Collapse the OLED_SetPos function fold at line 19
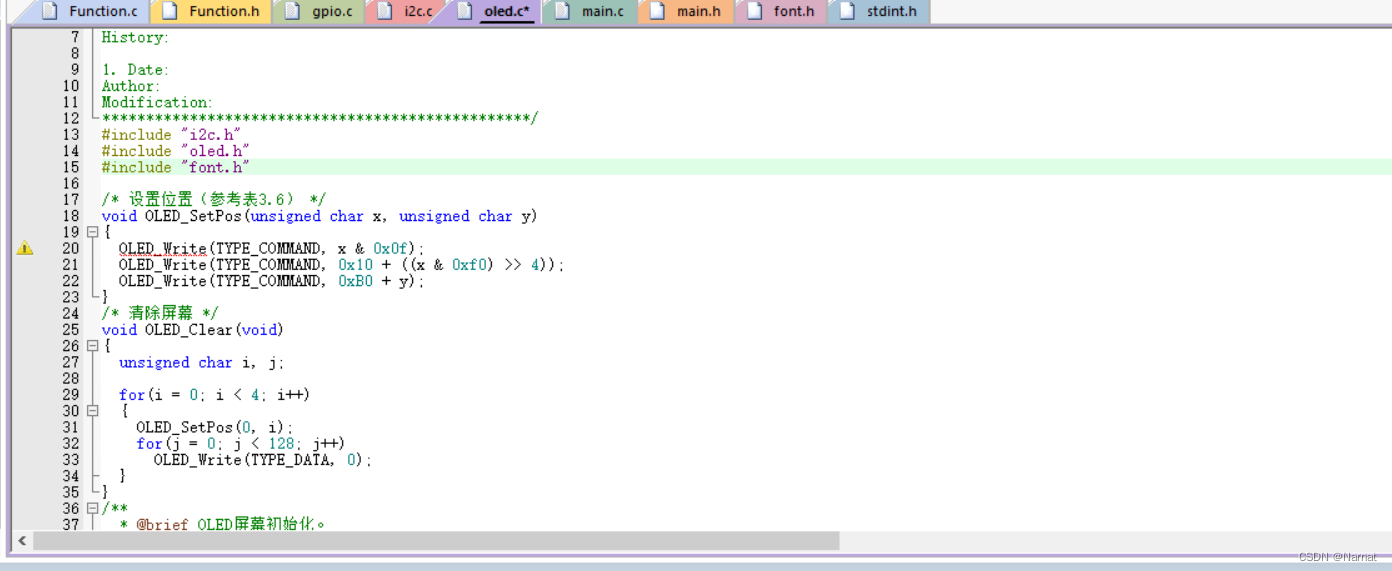 pyautogui.click(x=92, y=232)
